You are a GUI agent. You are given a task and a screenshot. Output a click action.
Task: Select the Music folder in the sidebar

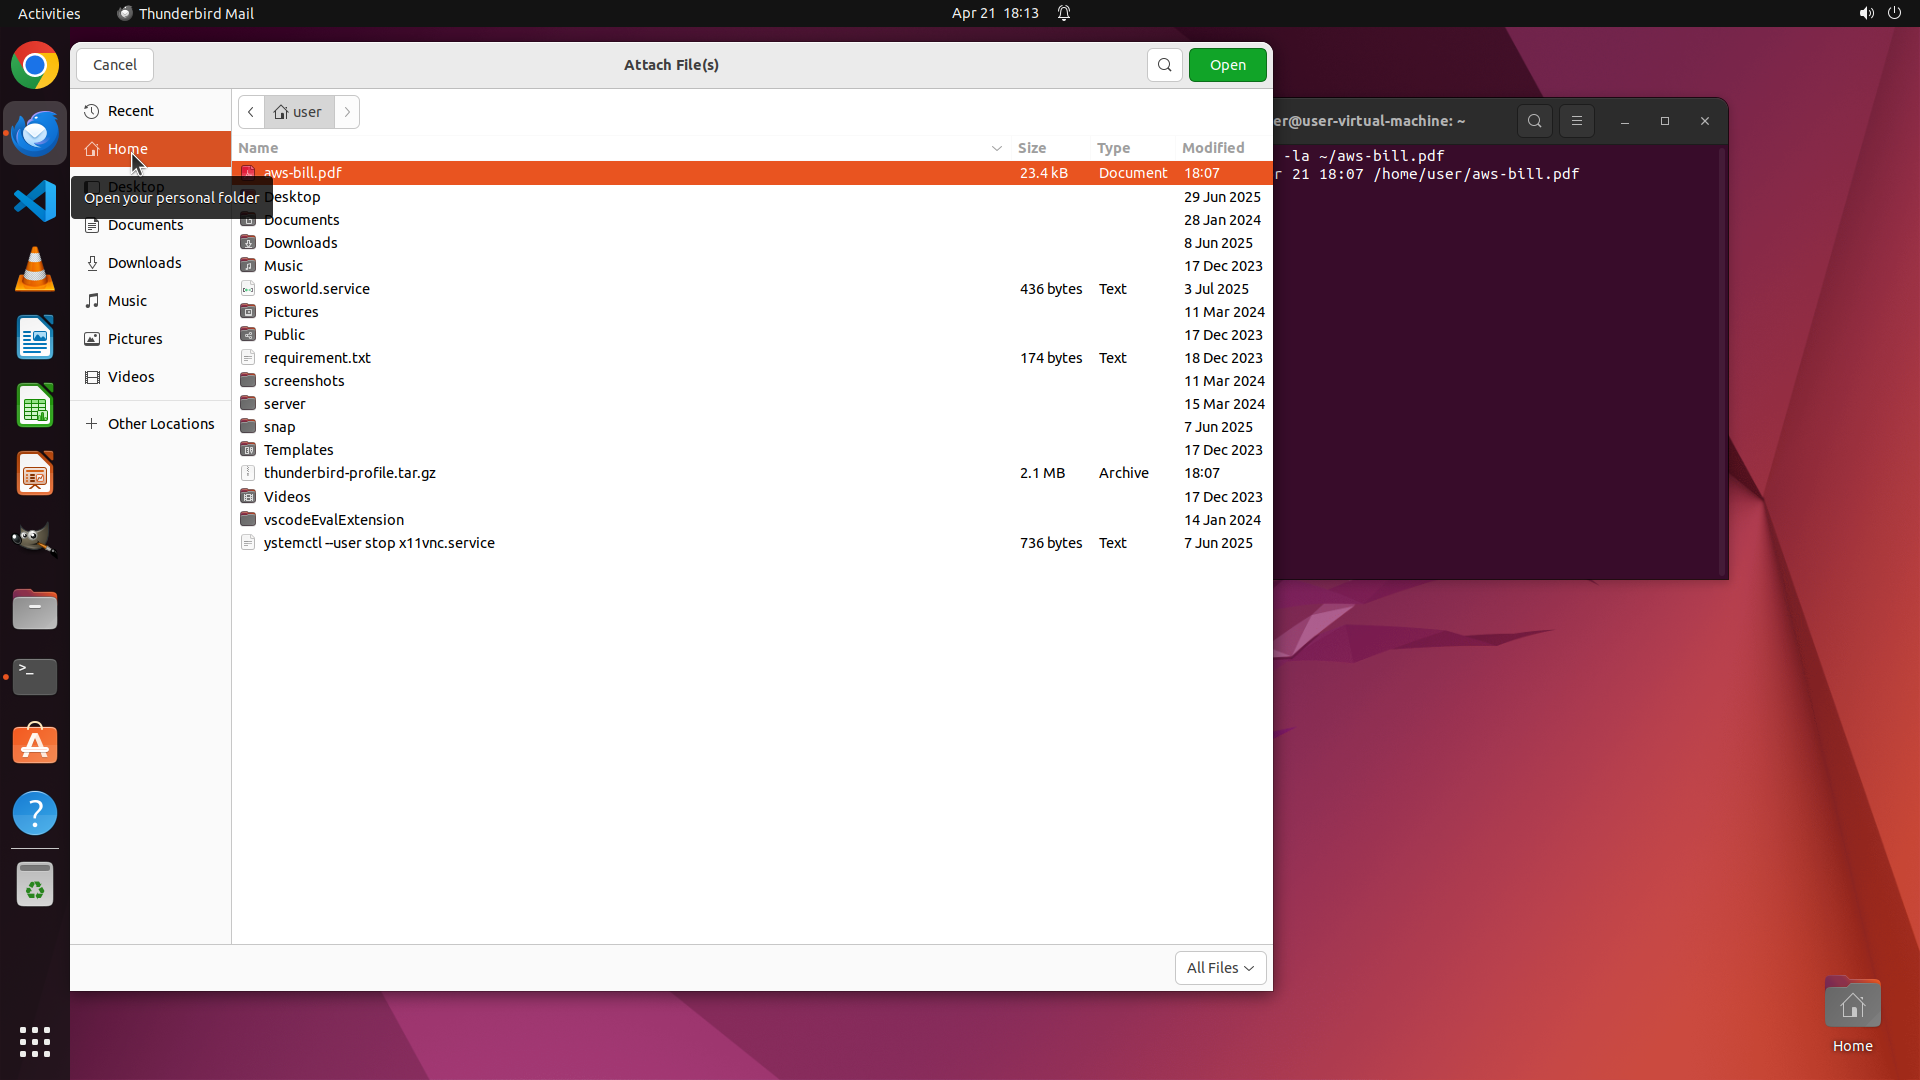coord(127,301)
